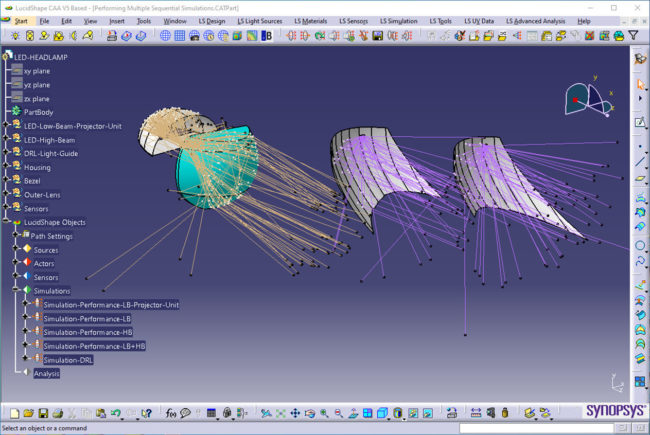
Task: Expand the Sources tree node
Action: (x=15, y=250)
